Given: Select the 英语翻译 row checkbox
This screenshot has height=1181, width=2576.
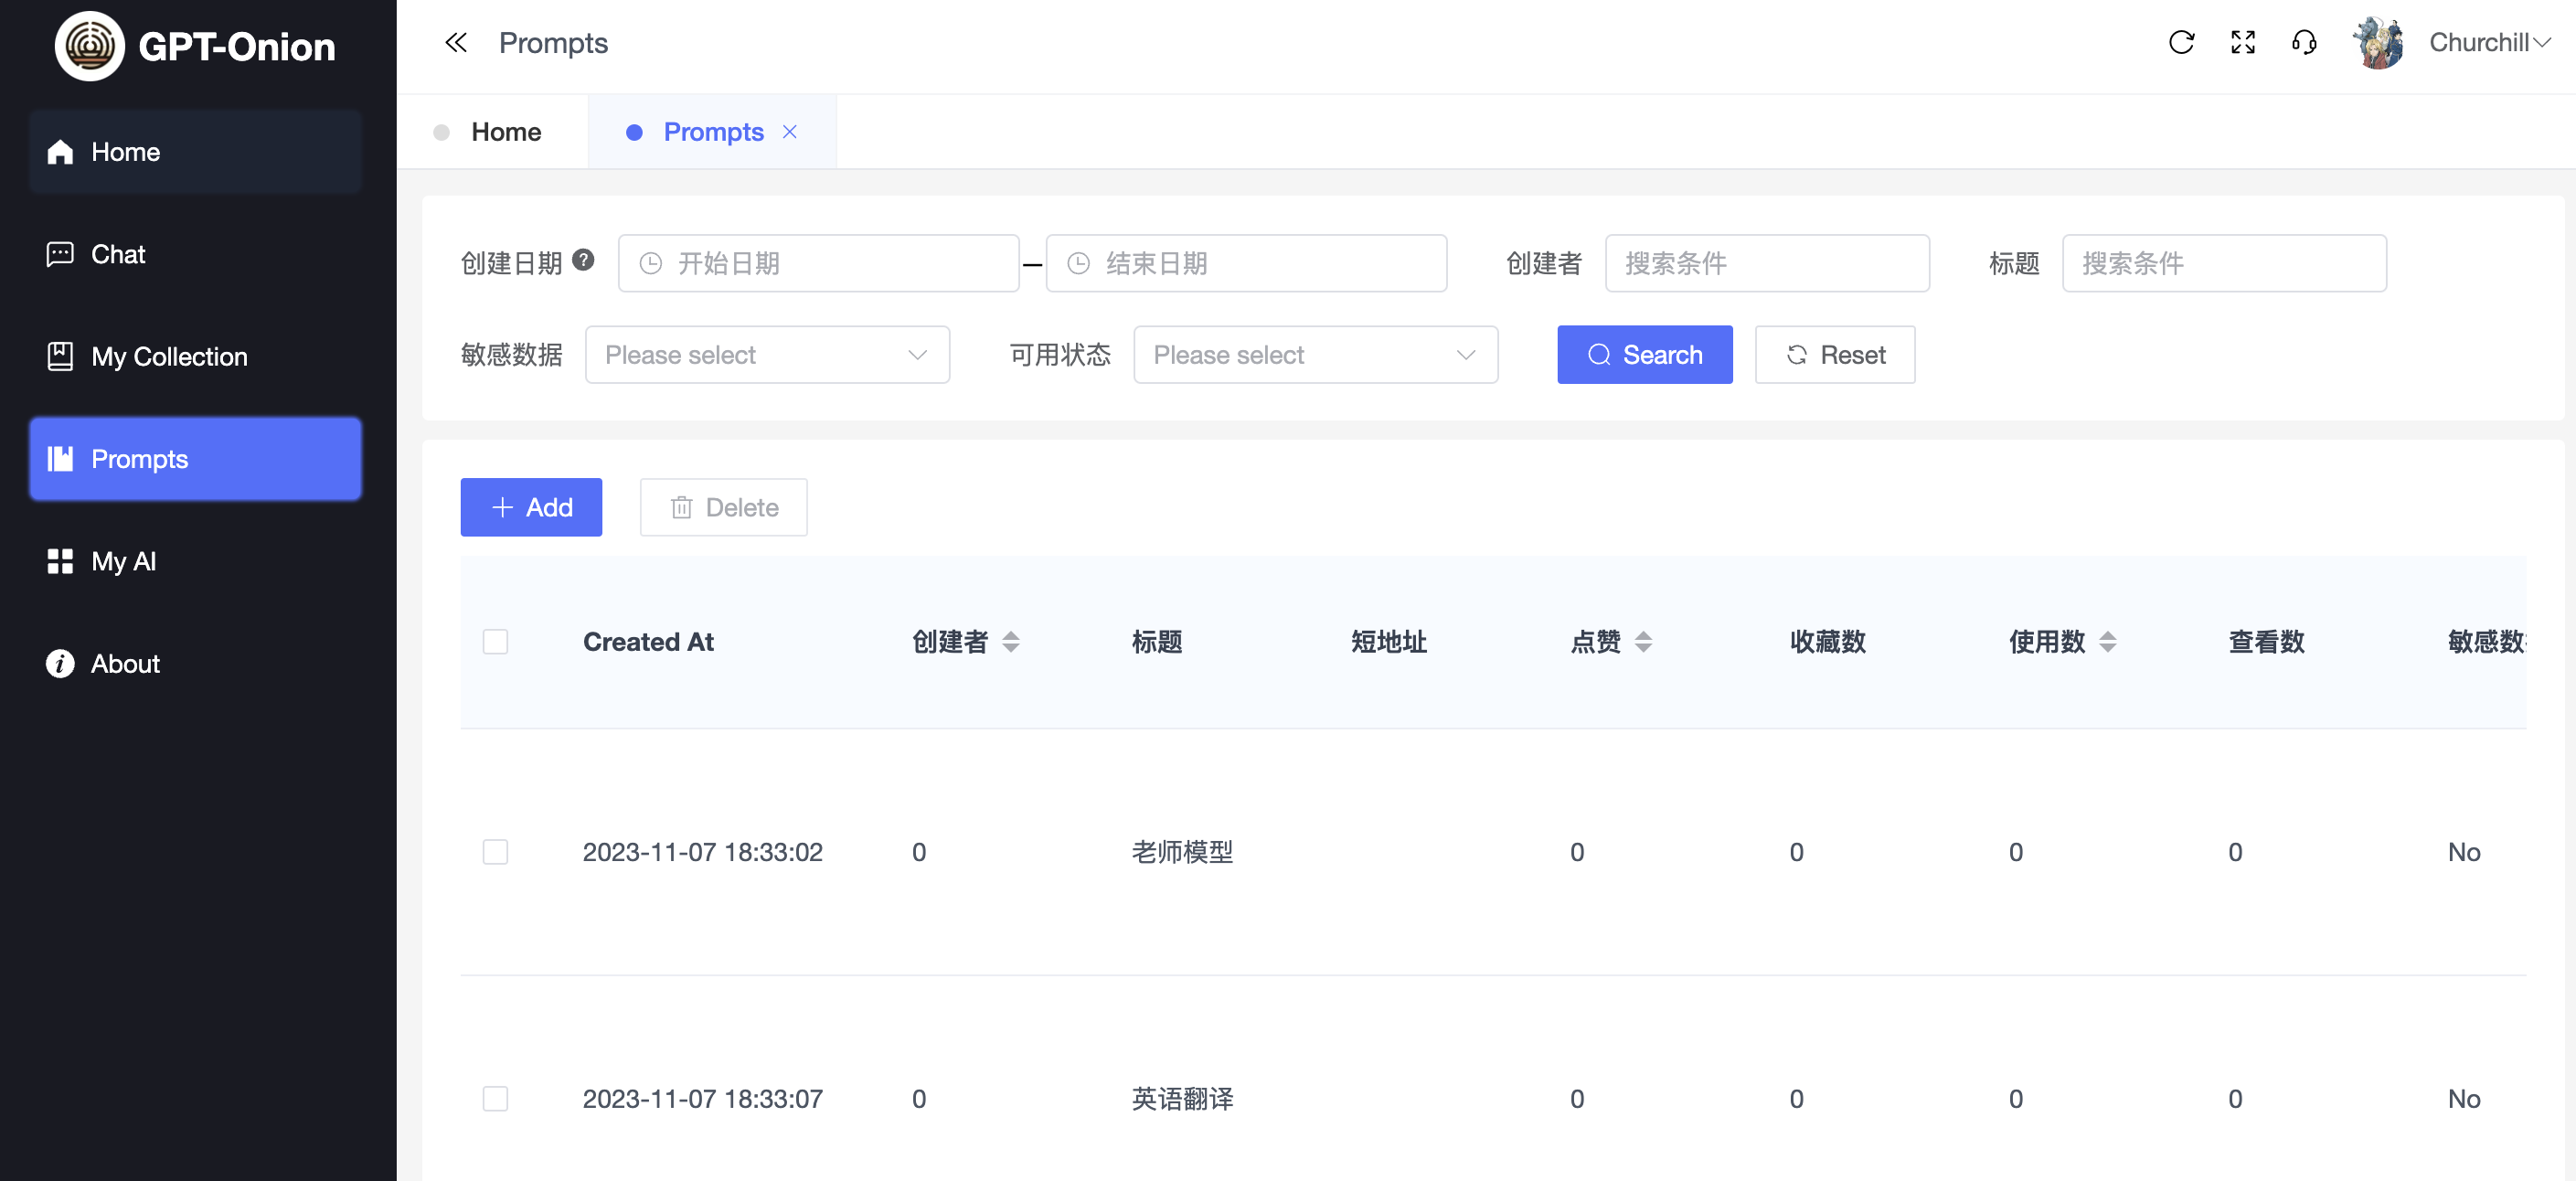Looking at the screenshot, I should pyautogui.click(x=495, y=1099).
